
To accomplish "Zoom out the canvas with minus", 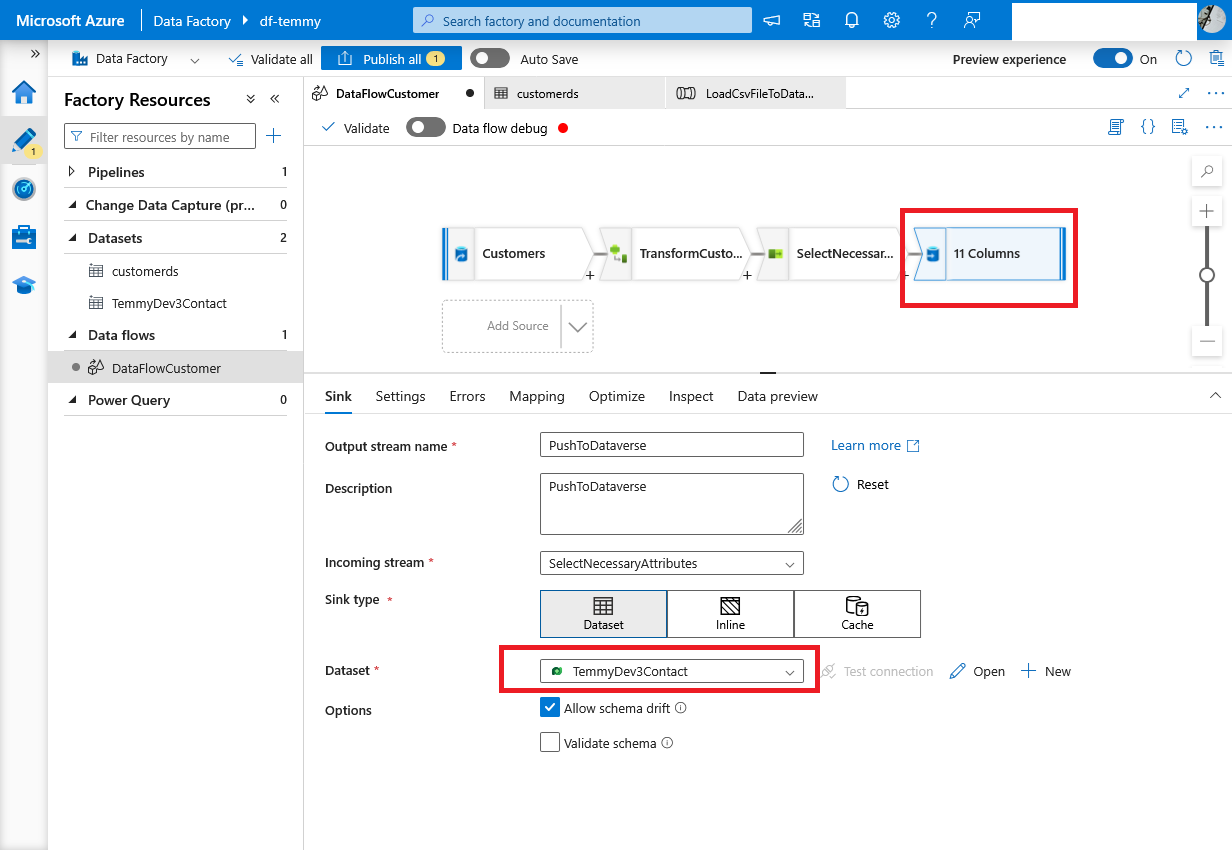I will [x=1207, y=341].
